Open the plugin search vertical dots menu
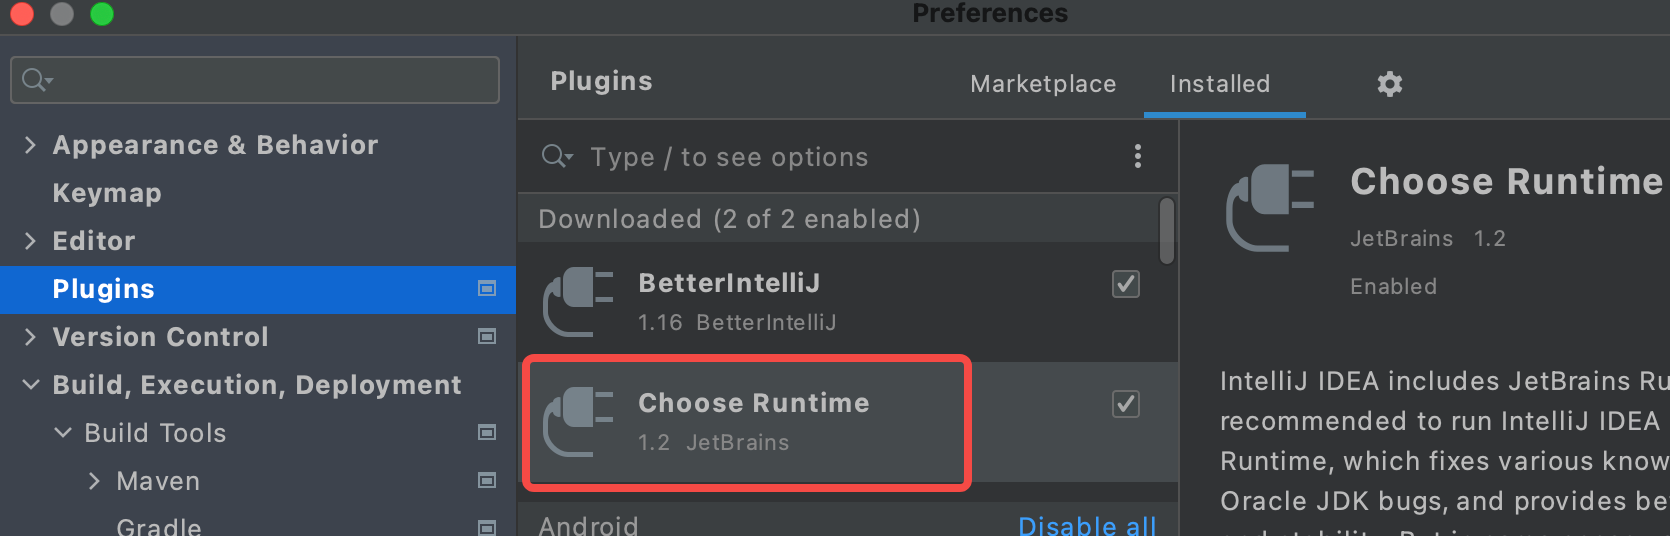 tap(1137, 156)
